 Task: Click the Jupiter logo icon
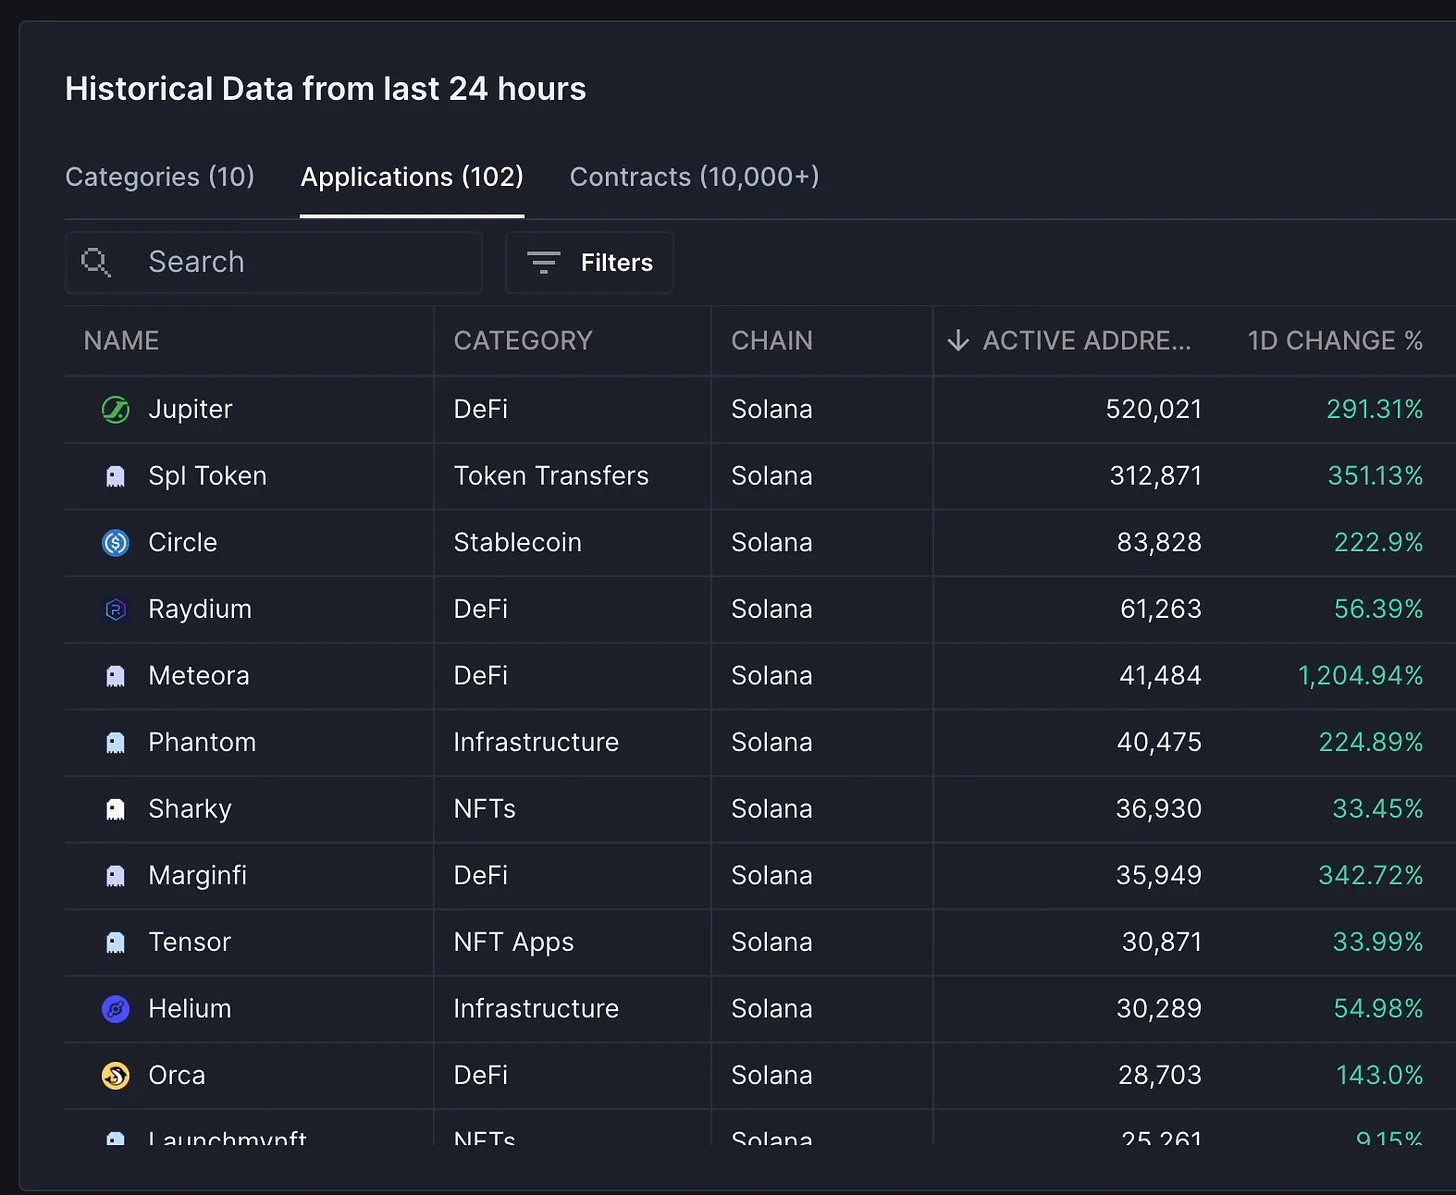116,410
